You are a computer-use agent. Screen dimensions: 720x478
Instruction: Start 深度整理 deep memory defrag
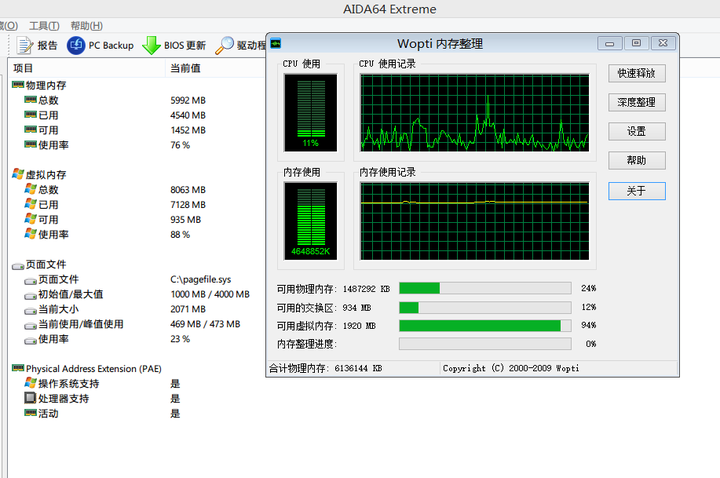pyautogui.click(x=636, y=102)
